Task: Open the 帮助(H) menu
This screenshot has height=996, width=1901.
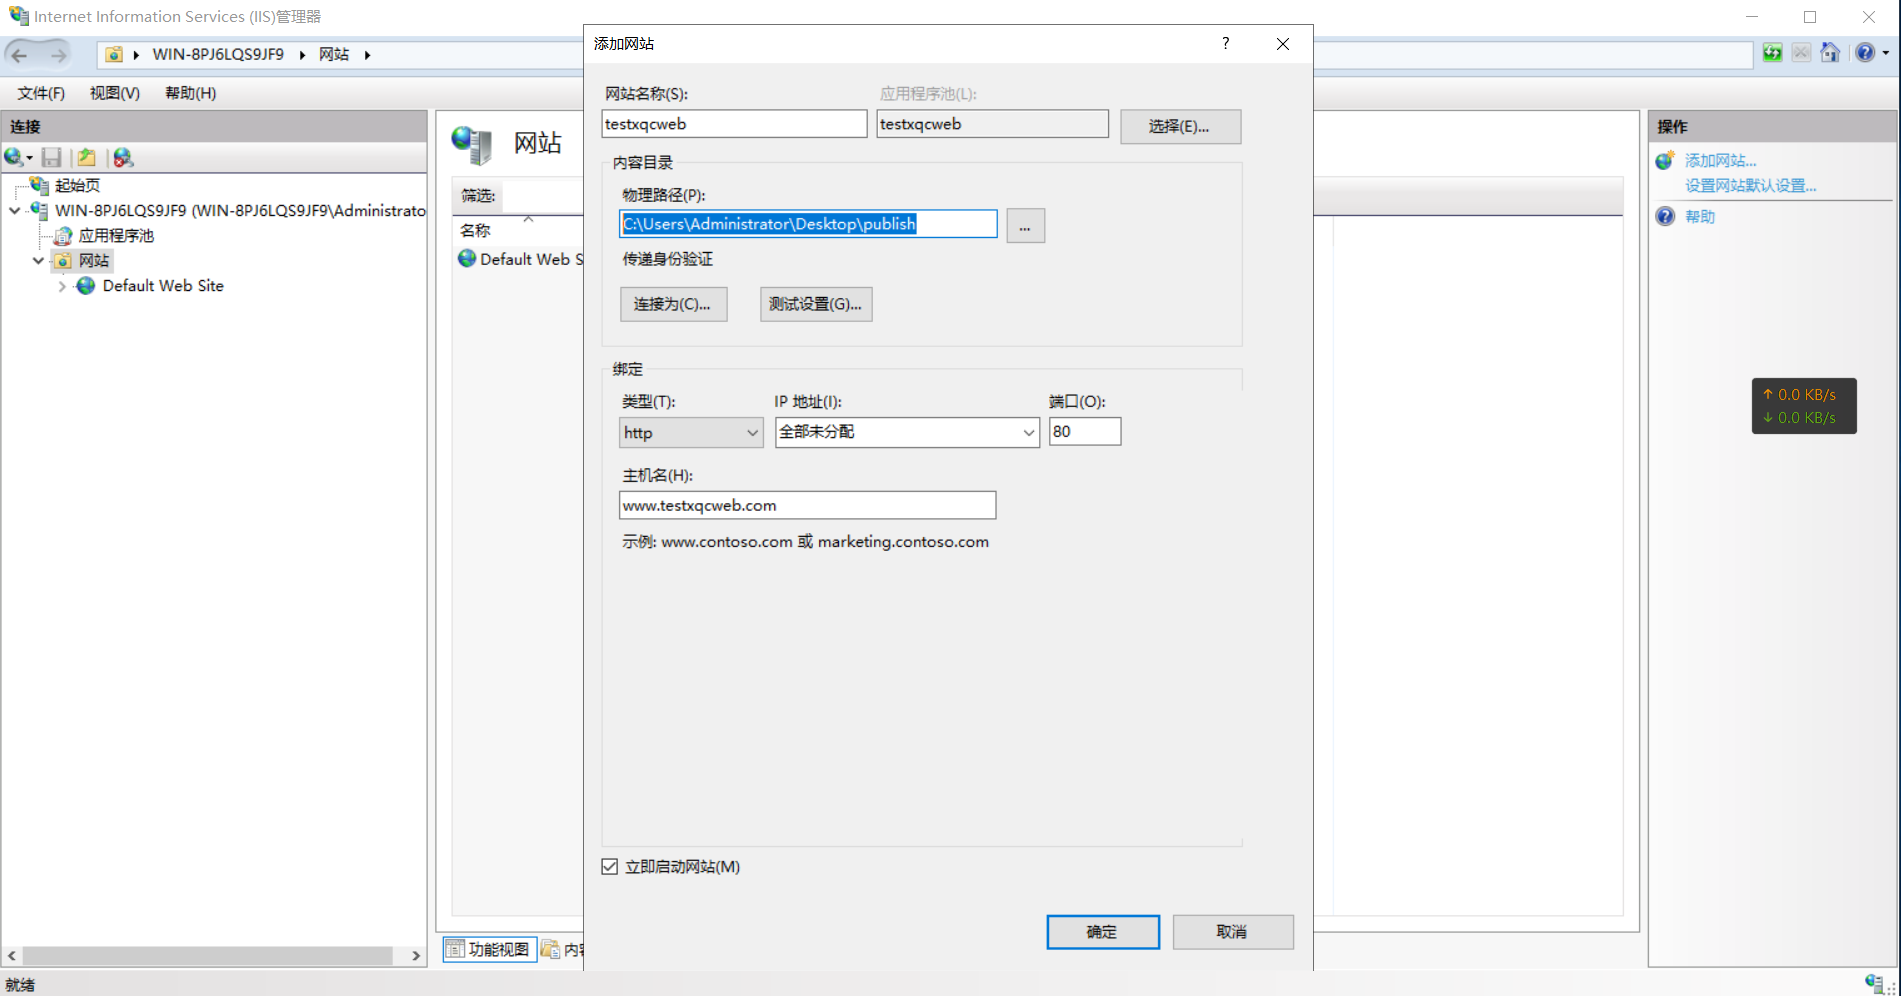Action: pyautogui.click(x=190, y=93)
